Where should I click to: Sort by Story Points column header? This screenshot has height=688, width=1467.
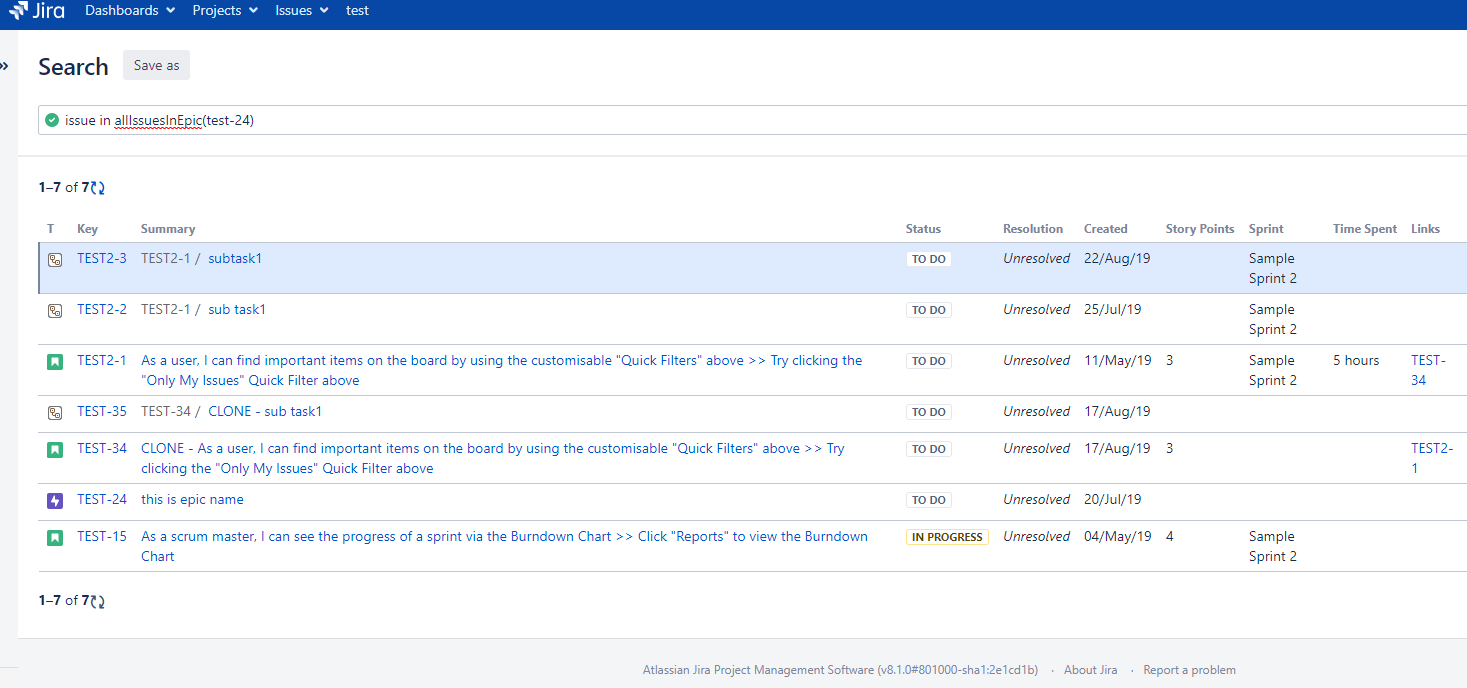(1200, 229)
